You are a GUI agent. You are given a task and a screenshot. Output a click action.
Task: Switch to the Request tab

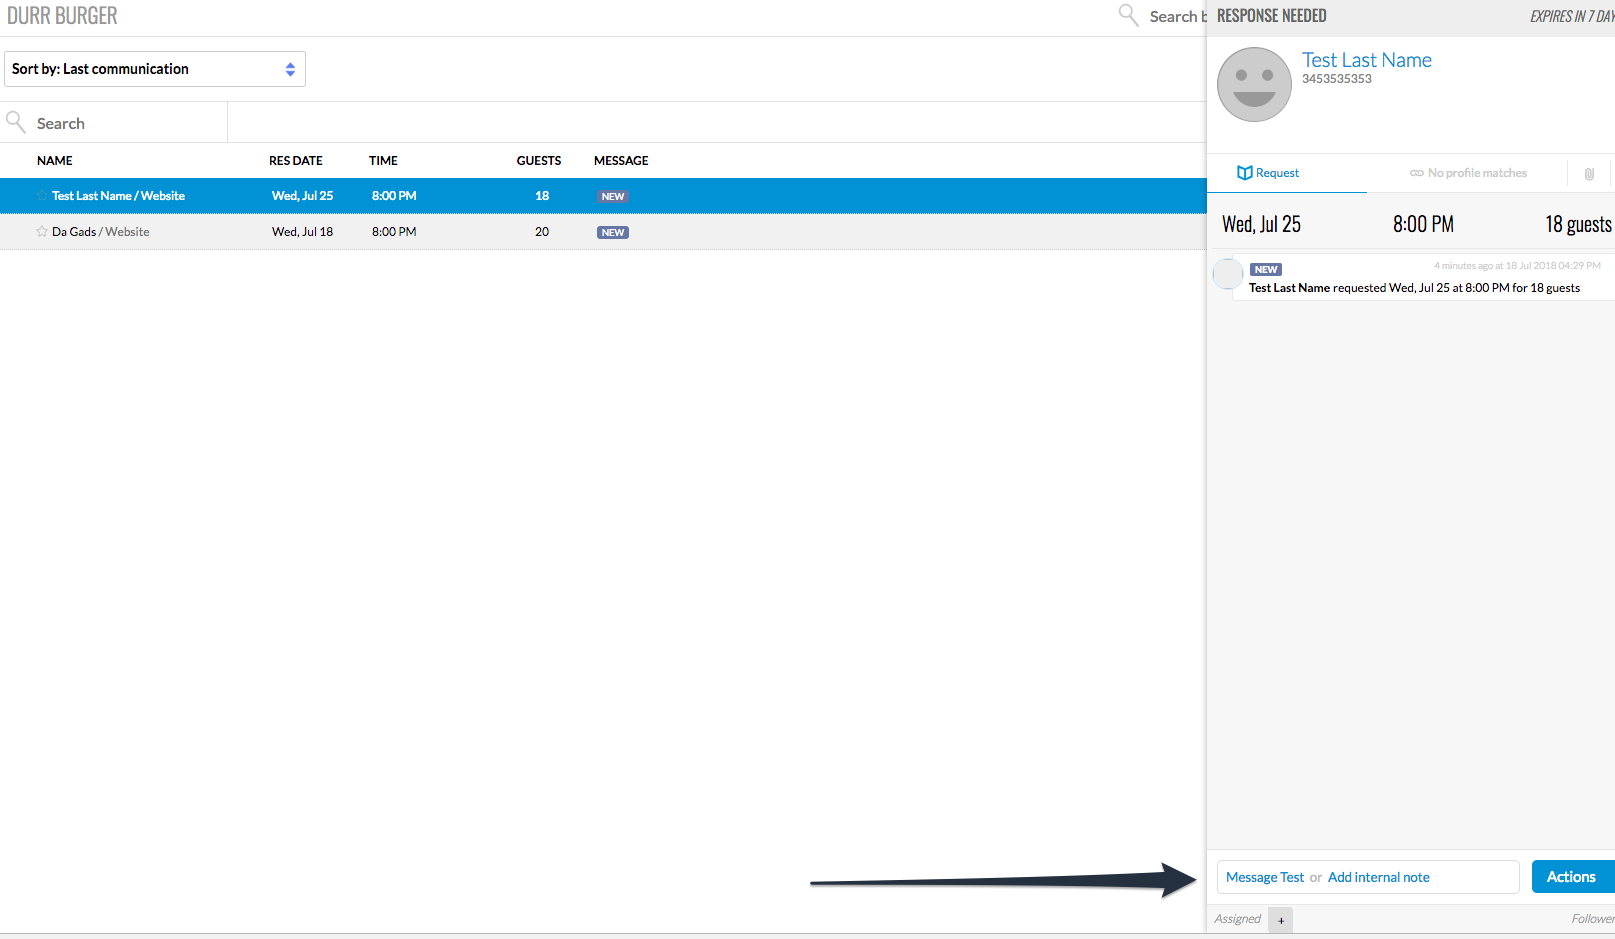(1268, 173)
